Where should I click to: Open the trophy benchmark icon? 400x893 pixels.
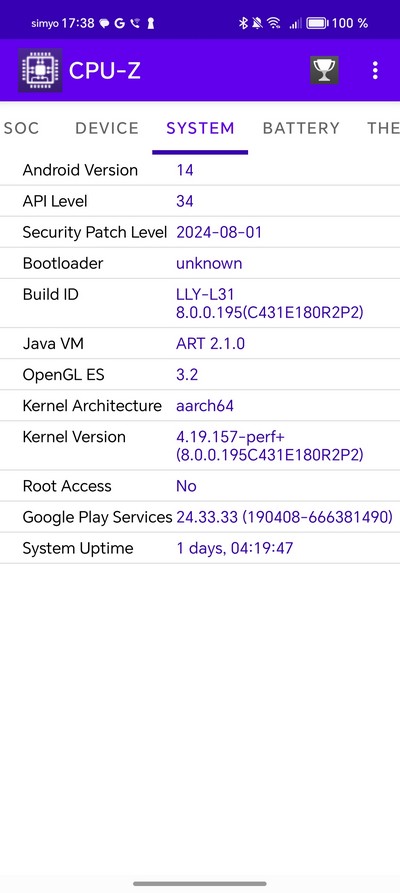click(x=324, y=71)
